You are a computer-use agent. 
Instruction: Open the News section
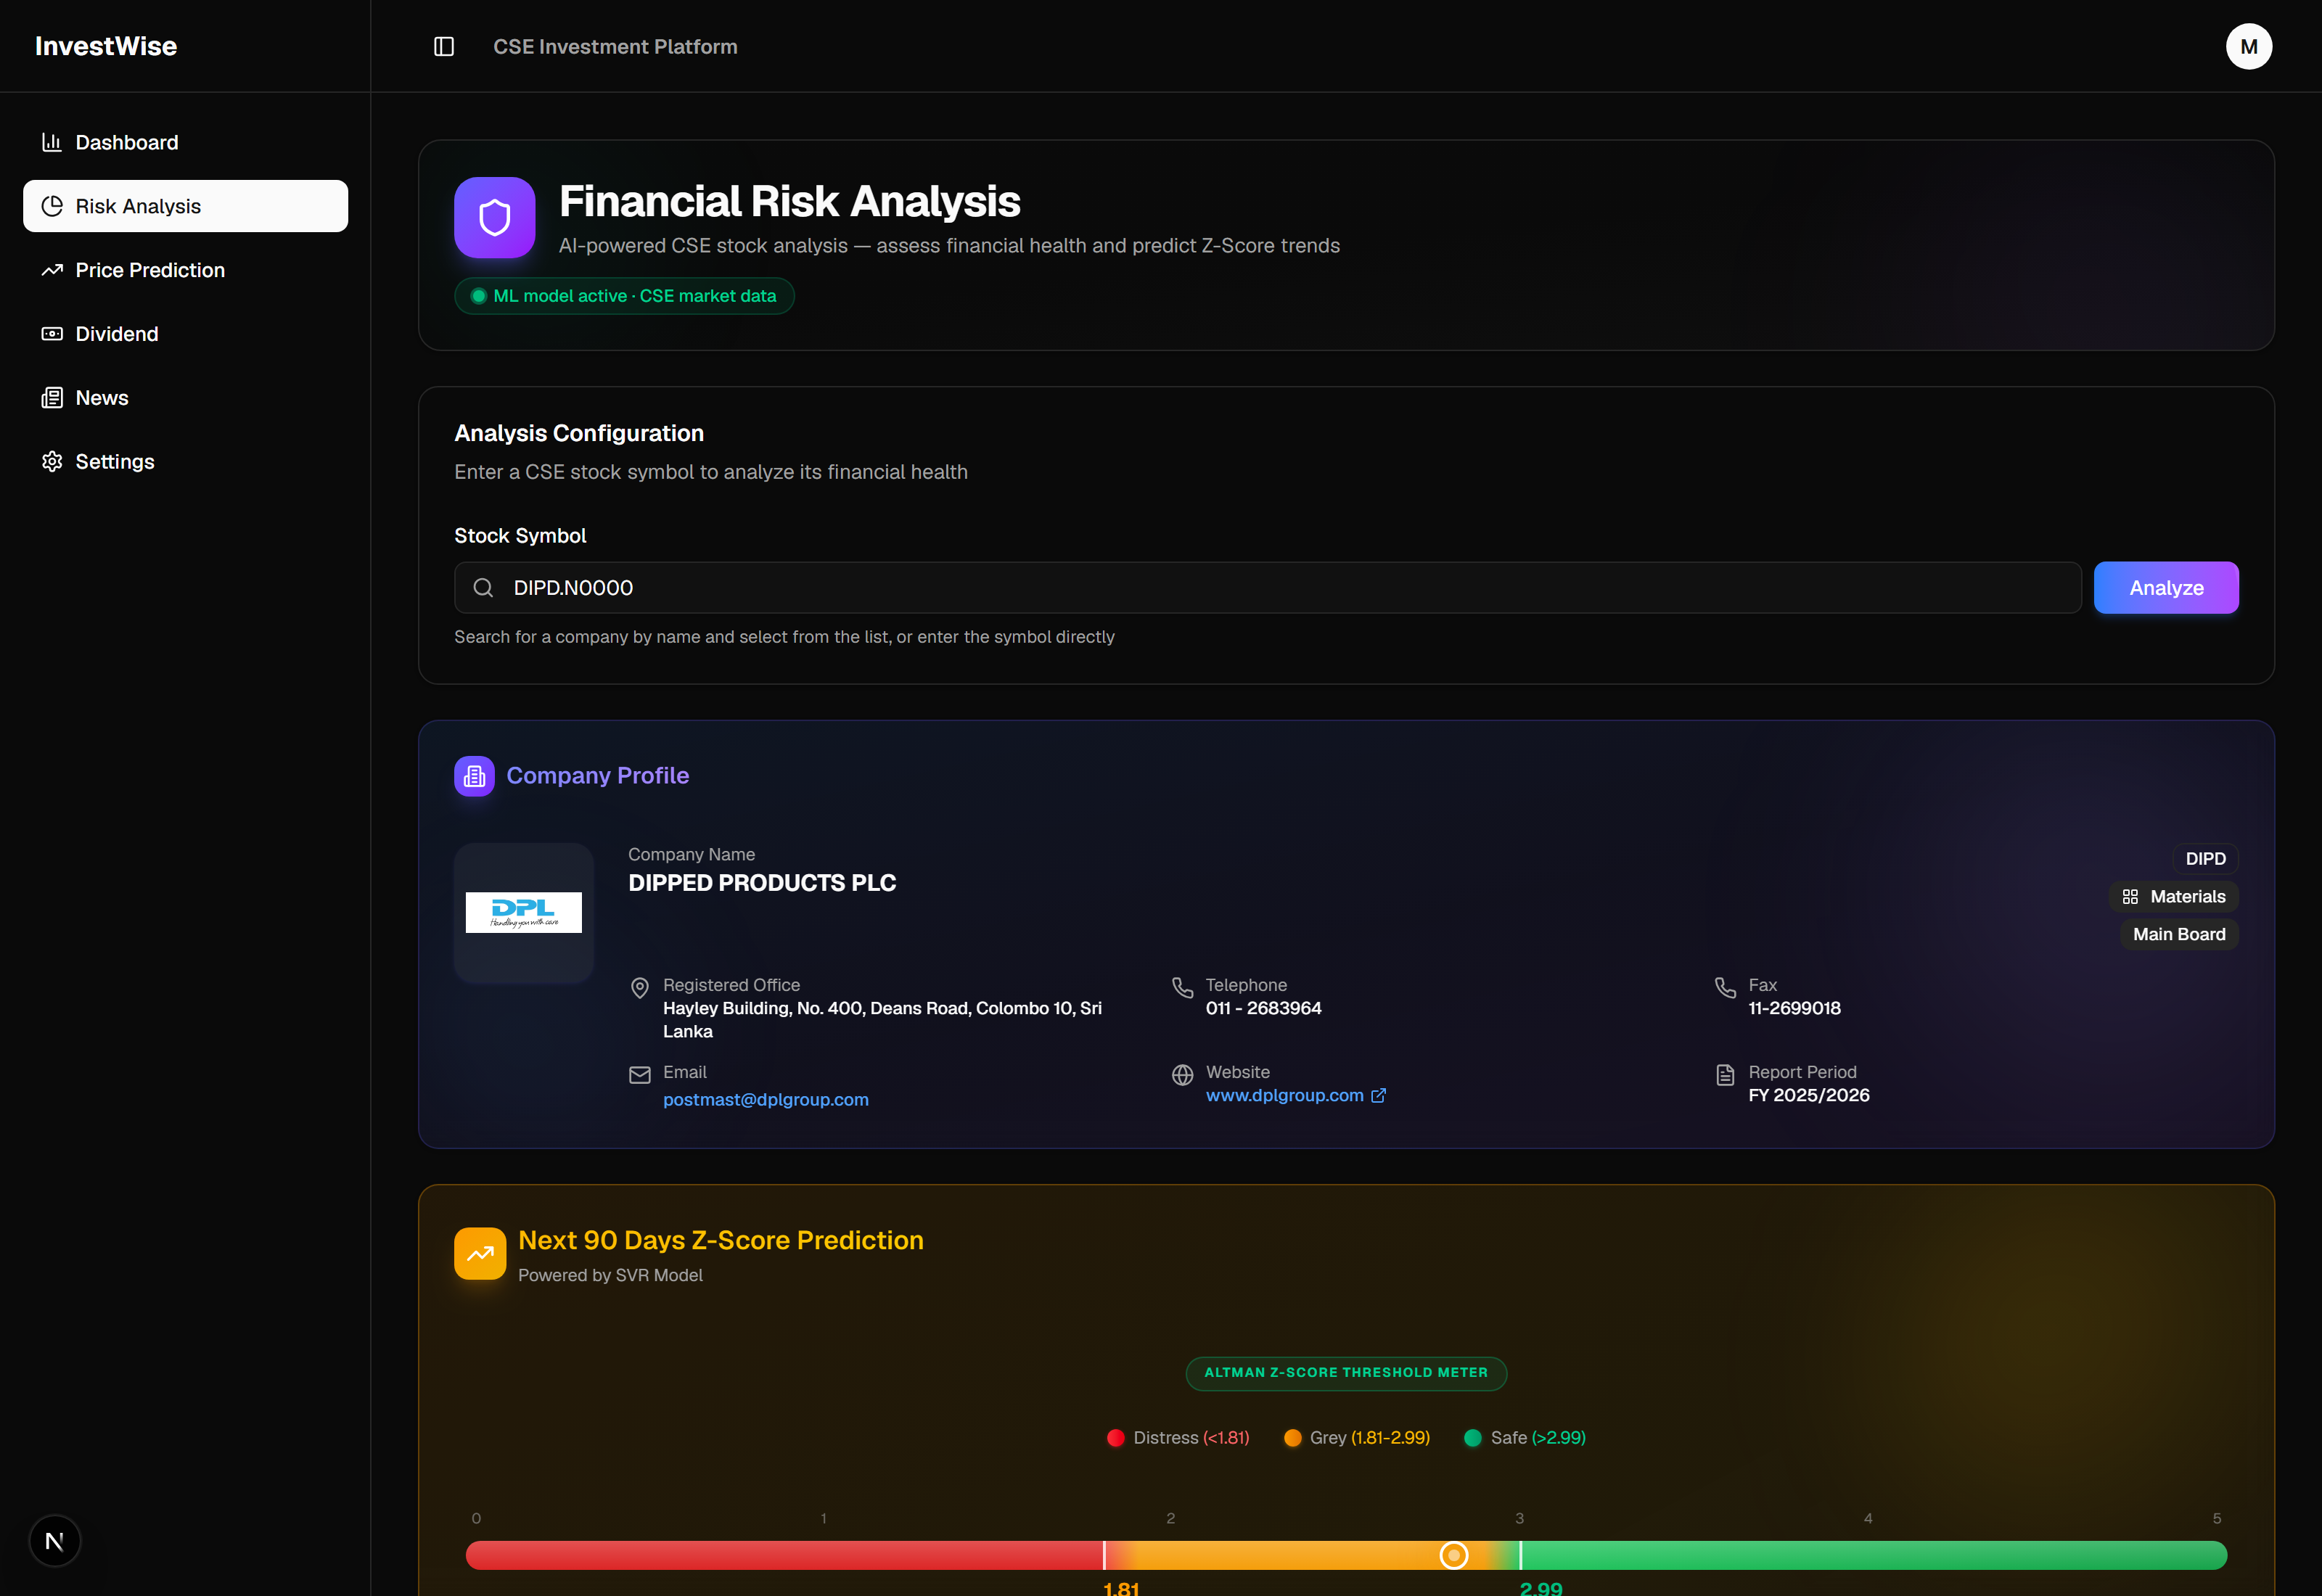[185, 398]
